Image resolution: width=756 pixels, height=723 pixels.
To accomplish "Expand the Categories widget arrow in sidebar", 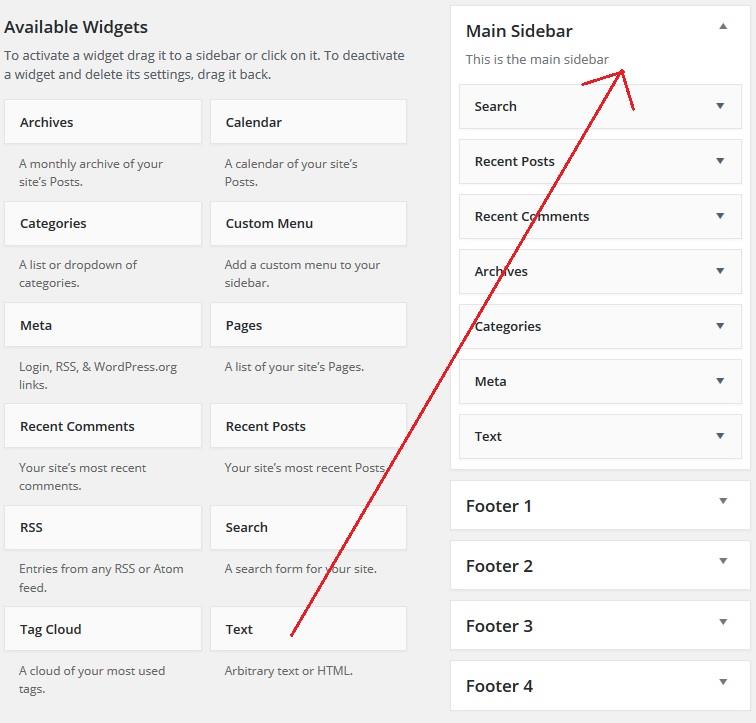I will point(719,326).
